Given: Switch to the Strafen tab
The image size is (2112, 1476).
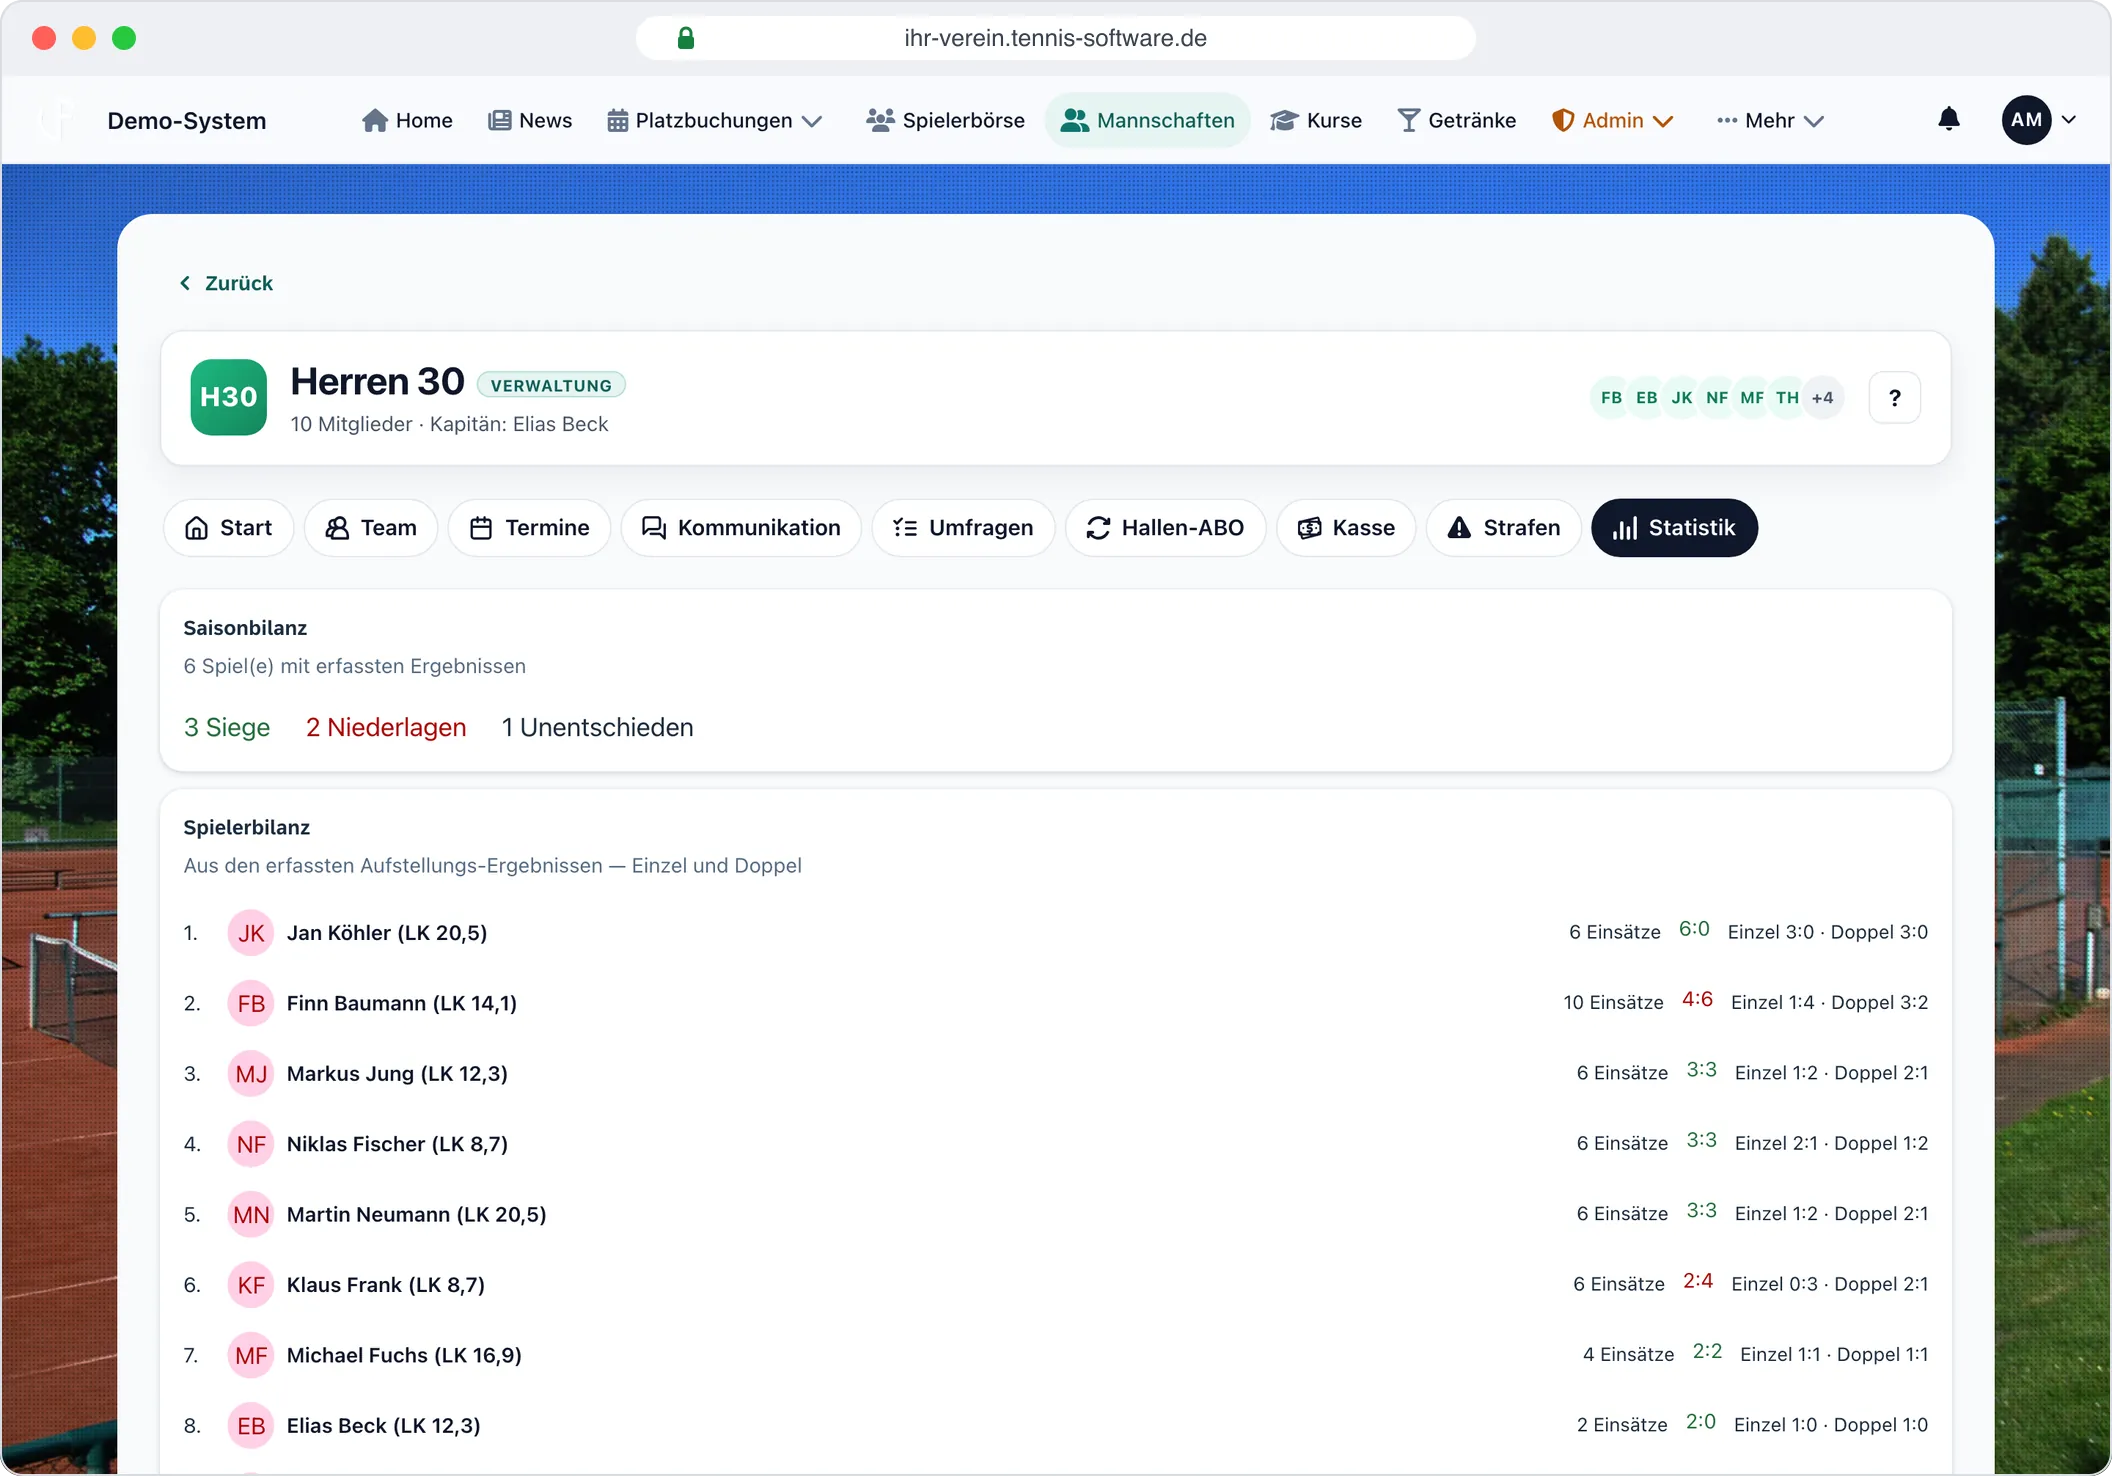Looking at the screenshot, I should [x=1504, y=528].
